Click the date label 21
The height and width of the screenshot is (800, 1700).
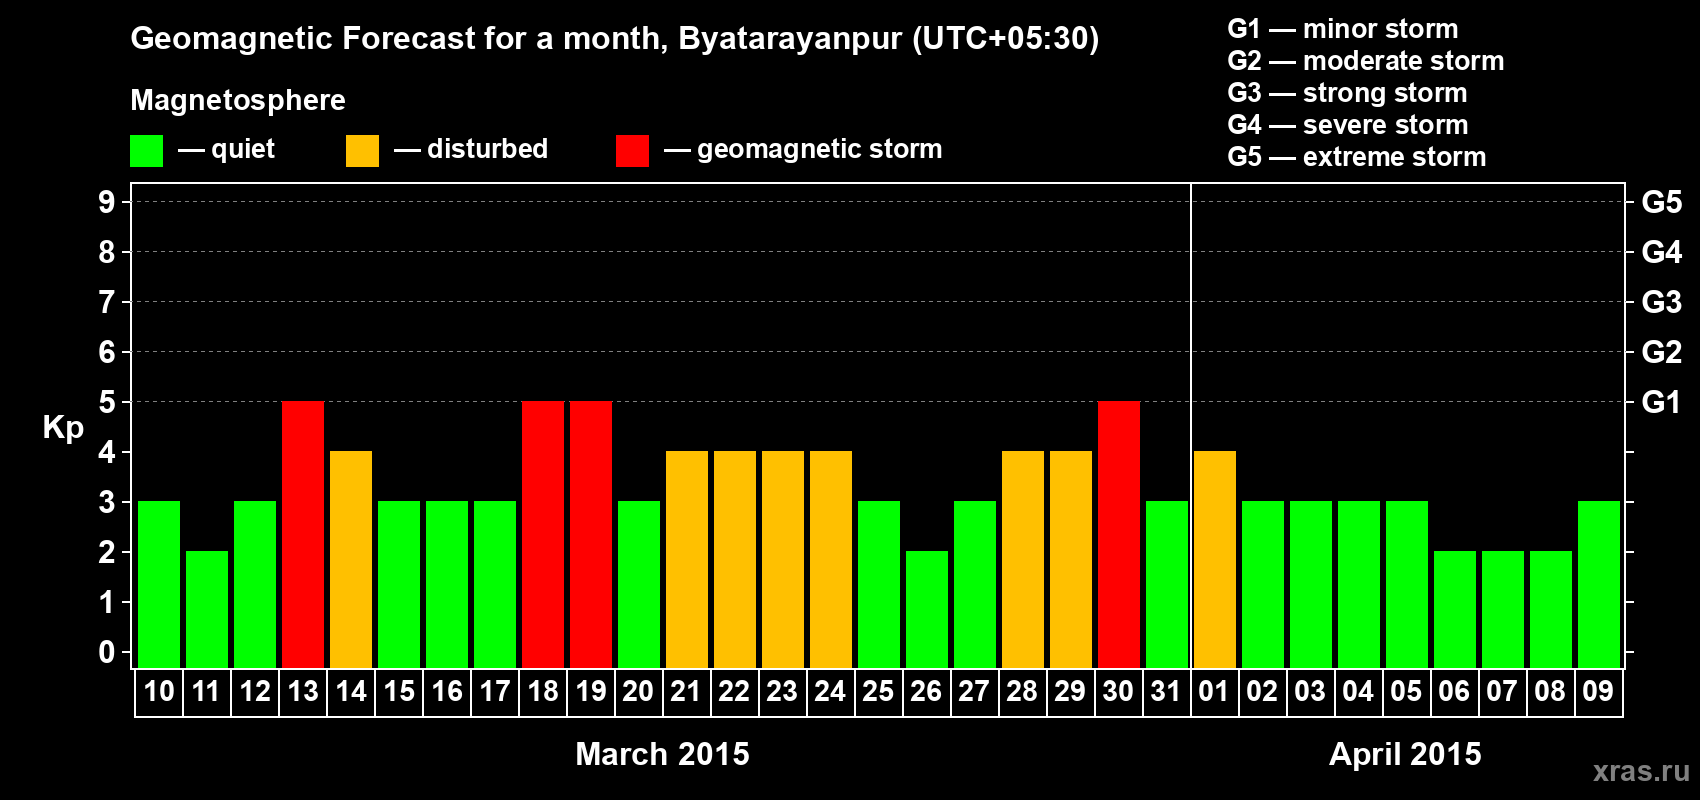[687, 692]
